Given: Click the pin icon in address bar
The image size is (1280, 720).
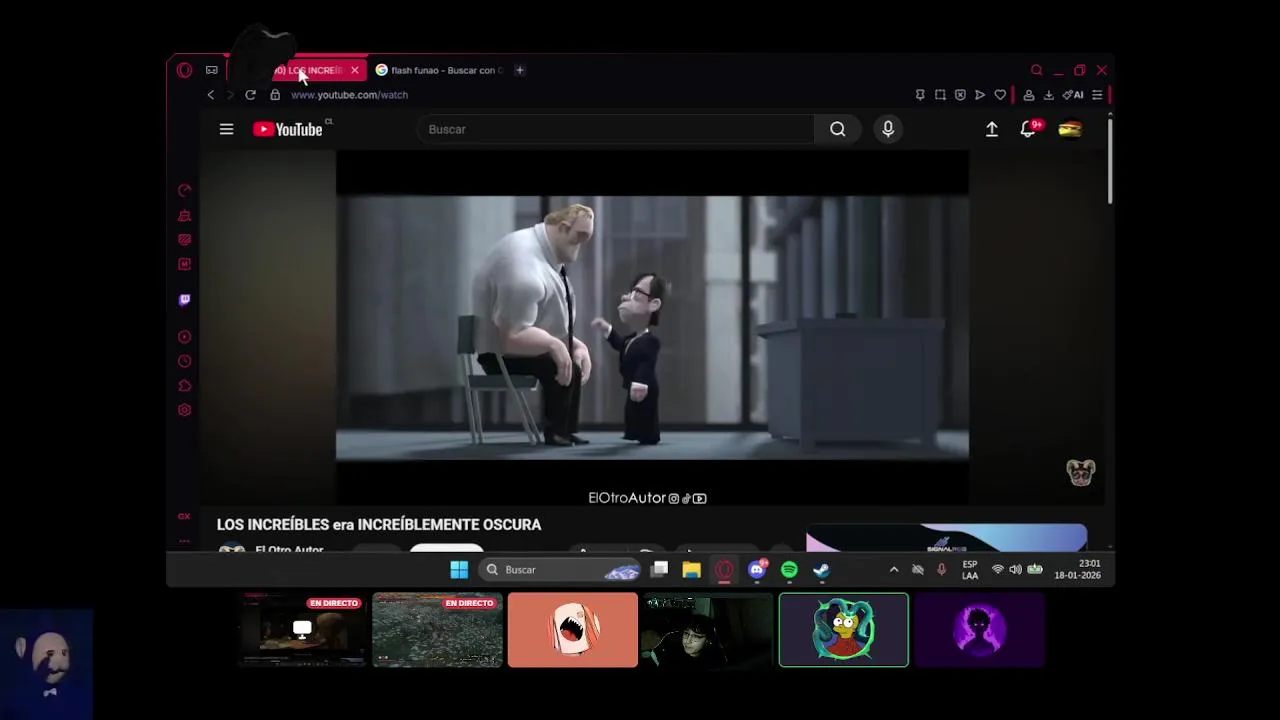Looking at the screenshot, I should (x=920, y=95).
